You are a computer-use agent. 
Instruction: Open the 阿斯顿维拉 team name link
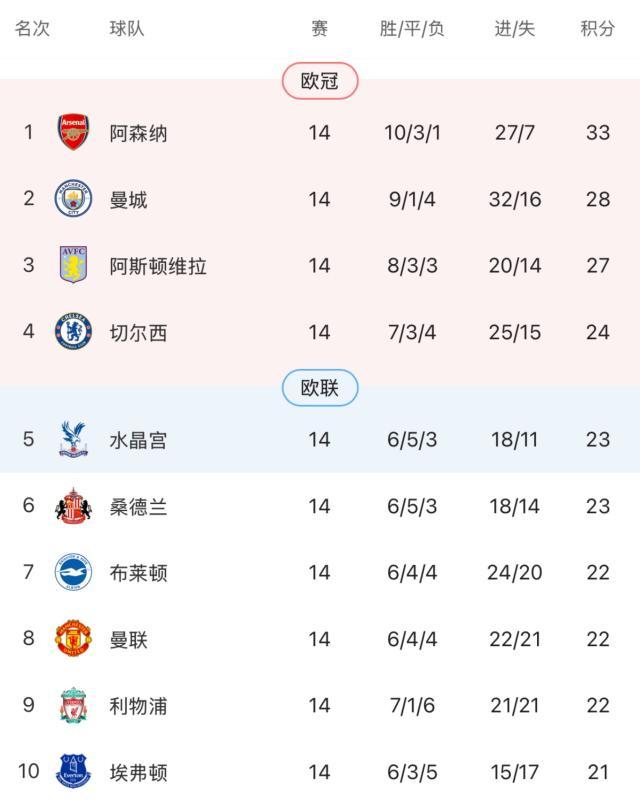click(158, 266)
